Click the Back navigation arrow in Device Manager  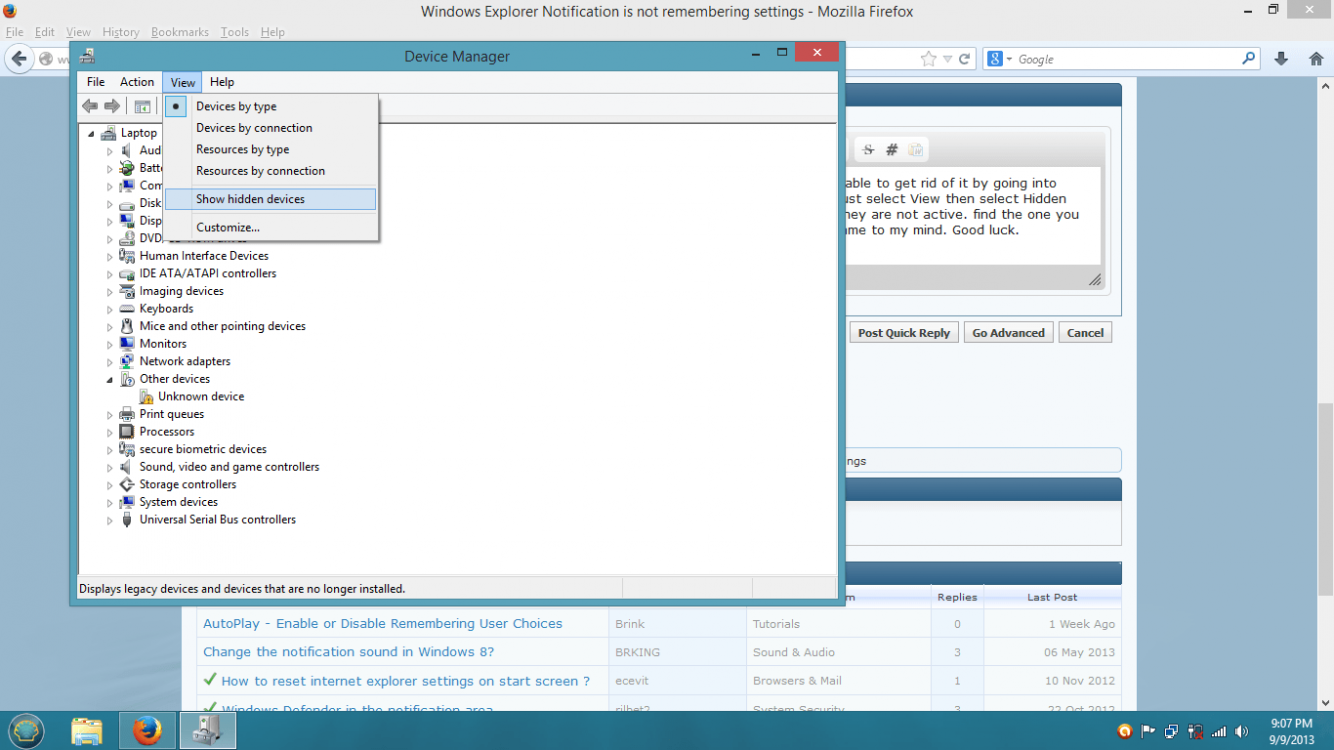[x=90, y=107]
